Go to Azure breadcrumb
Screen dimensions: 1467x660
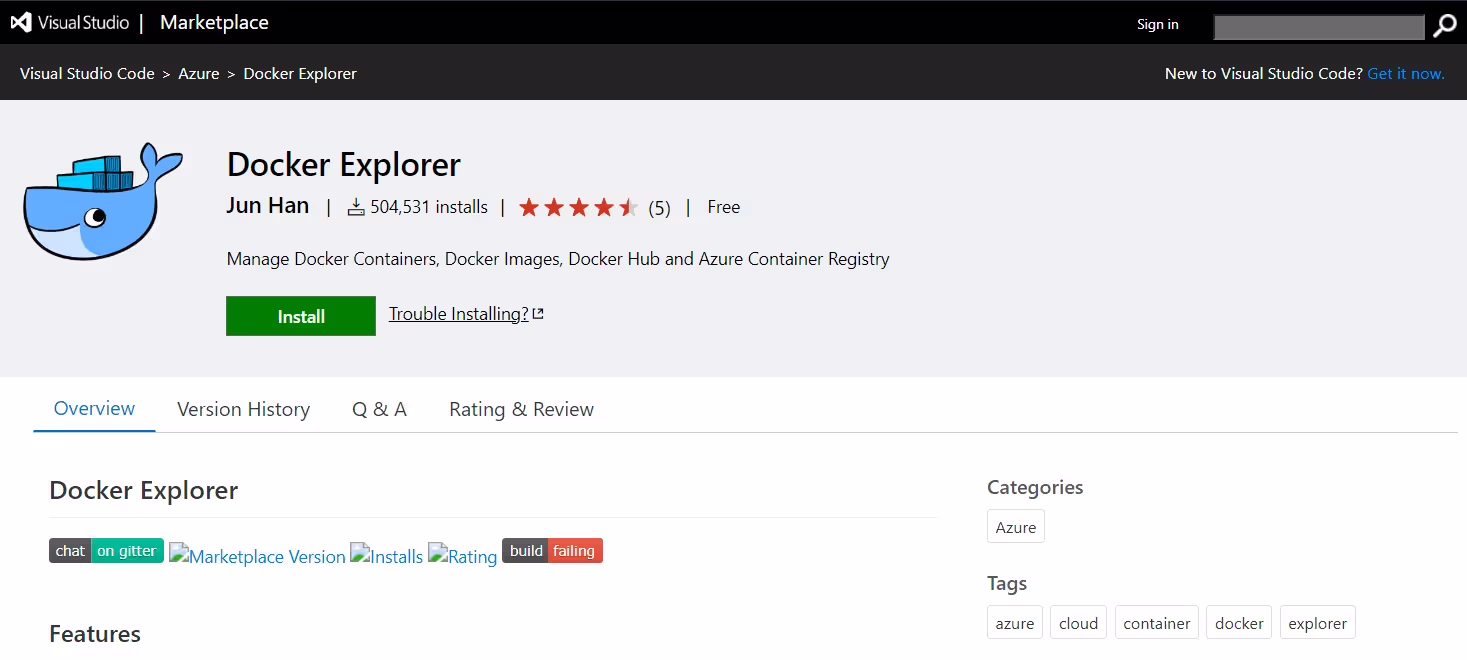point(198,73)
